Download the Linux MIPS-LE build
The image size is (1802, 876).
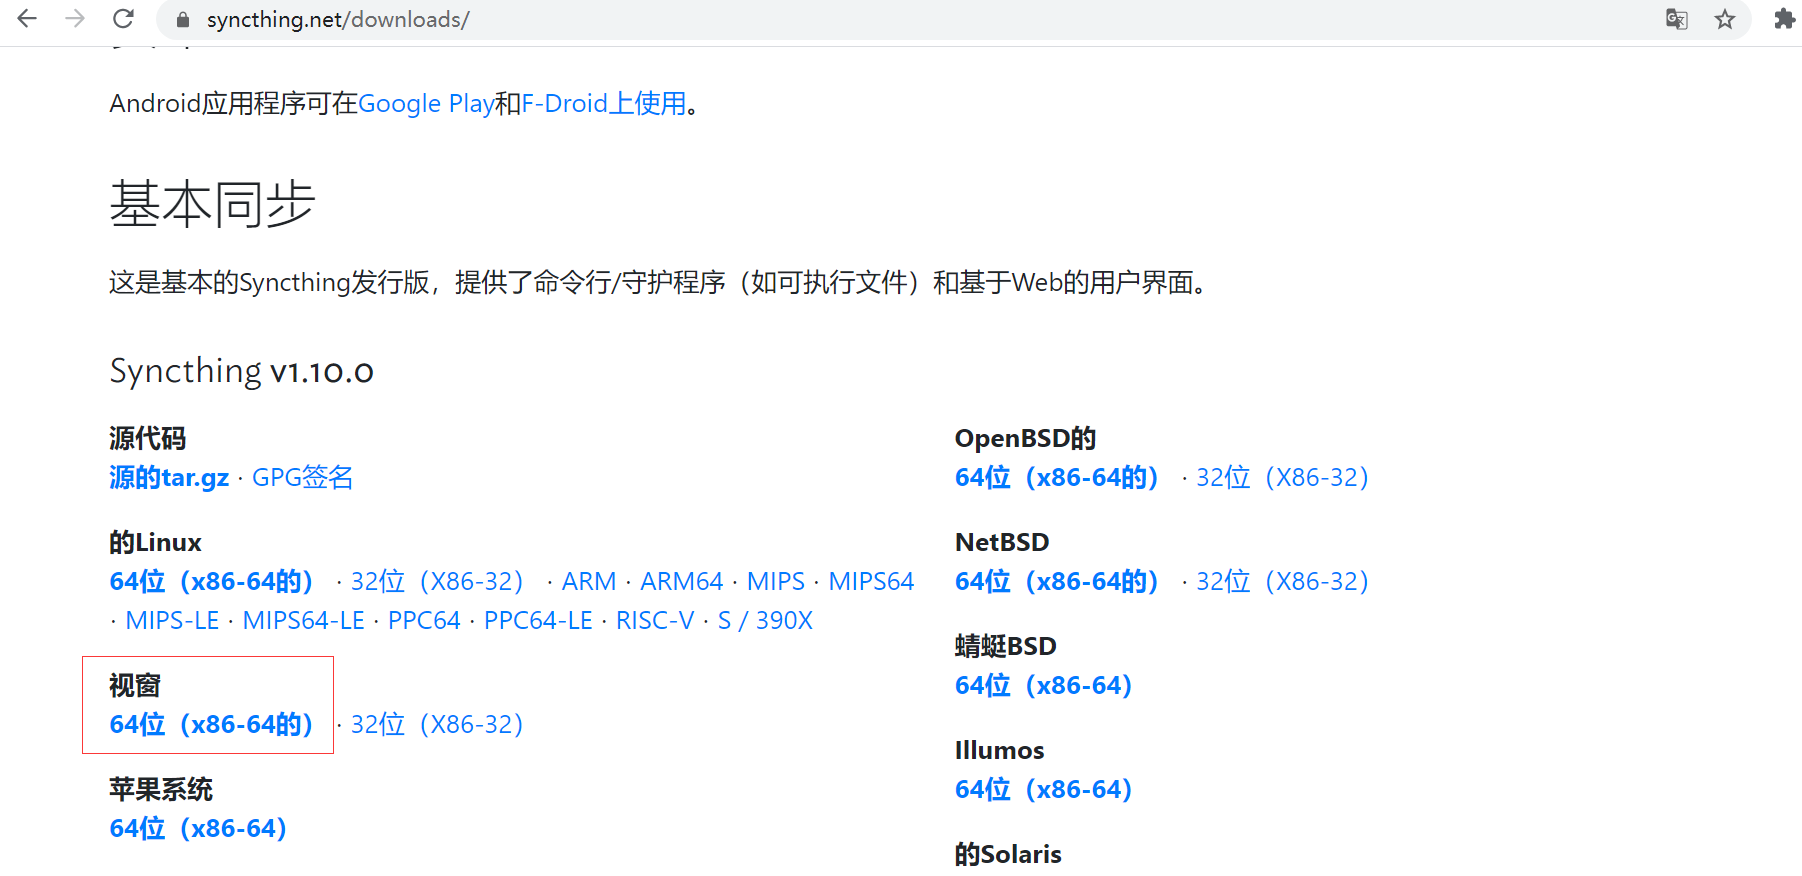tap(172, 620)
